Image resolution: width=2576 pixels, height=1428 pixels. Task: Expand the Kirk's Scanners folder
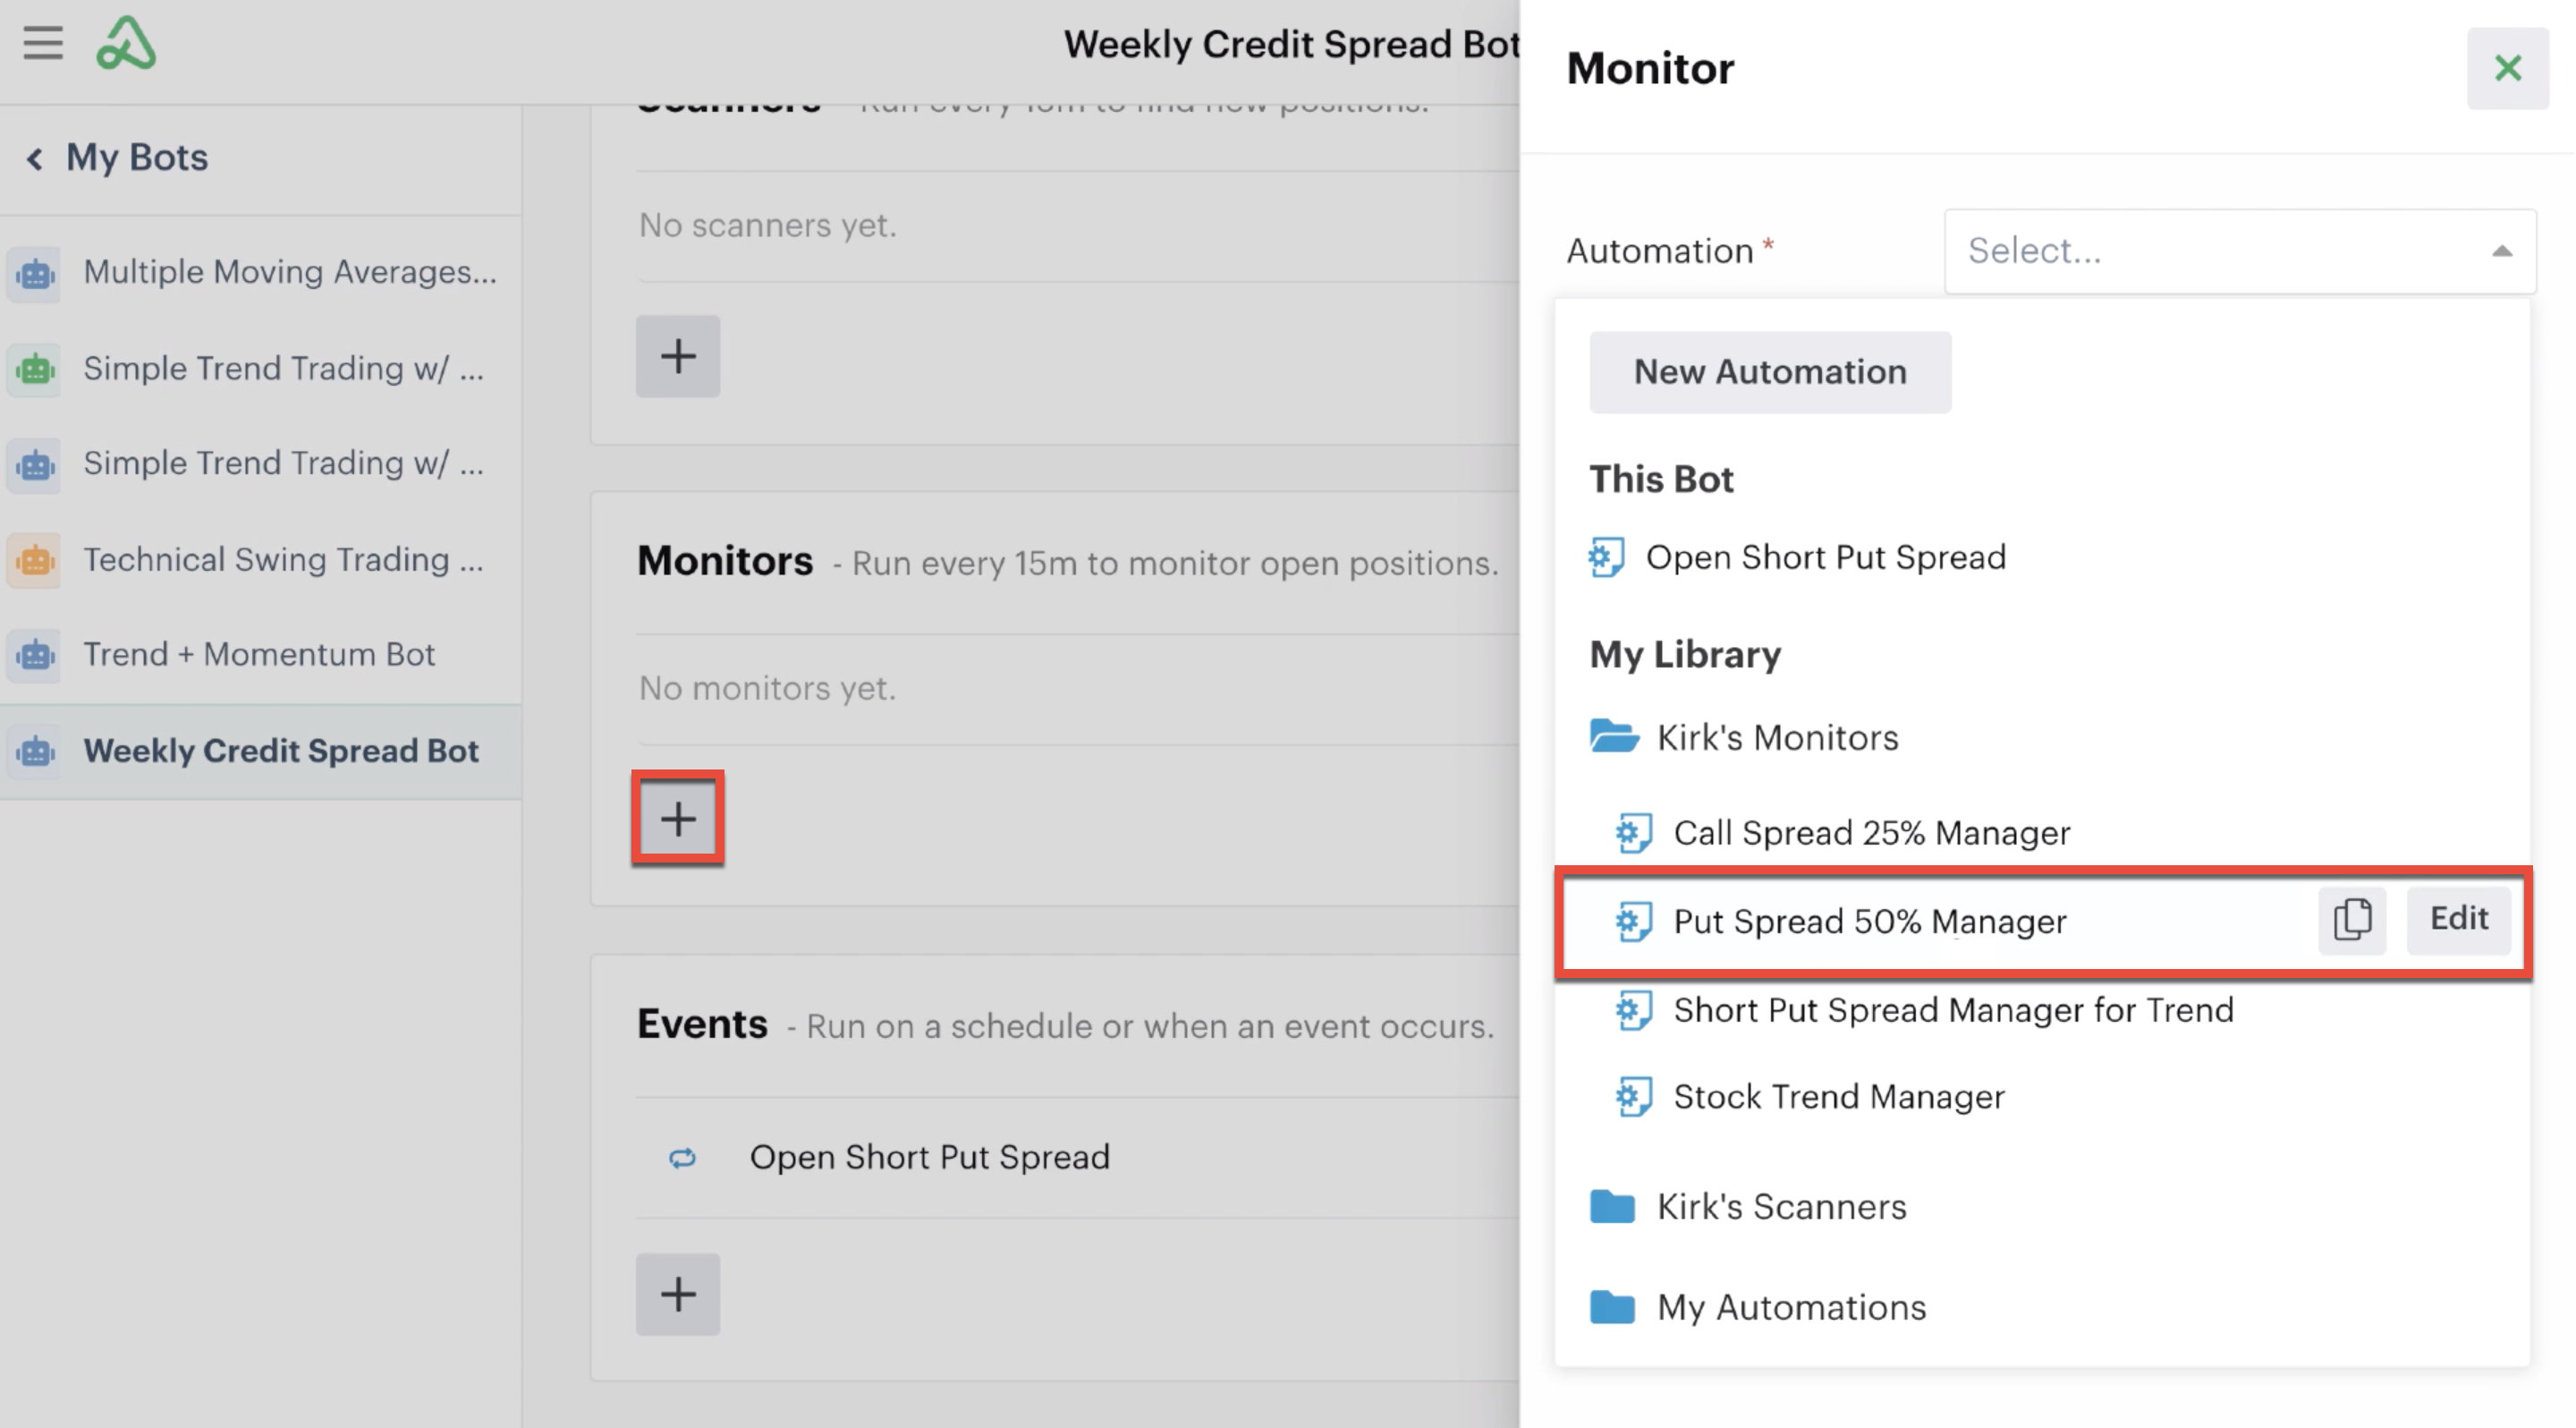click(x=1748, y=1207)
